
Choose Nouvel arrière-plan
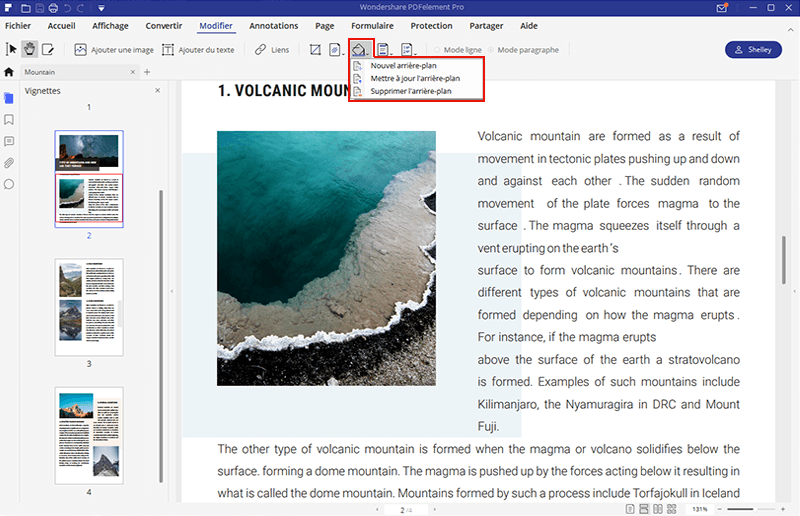click(x=416, y=65)
